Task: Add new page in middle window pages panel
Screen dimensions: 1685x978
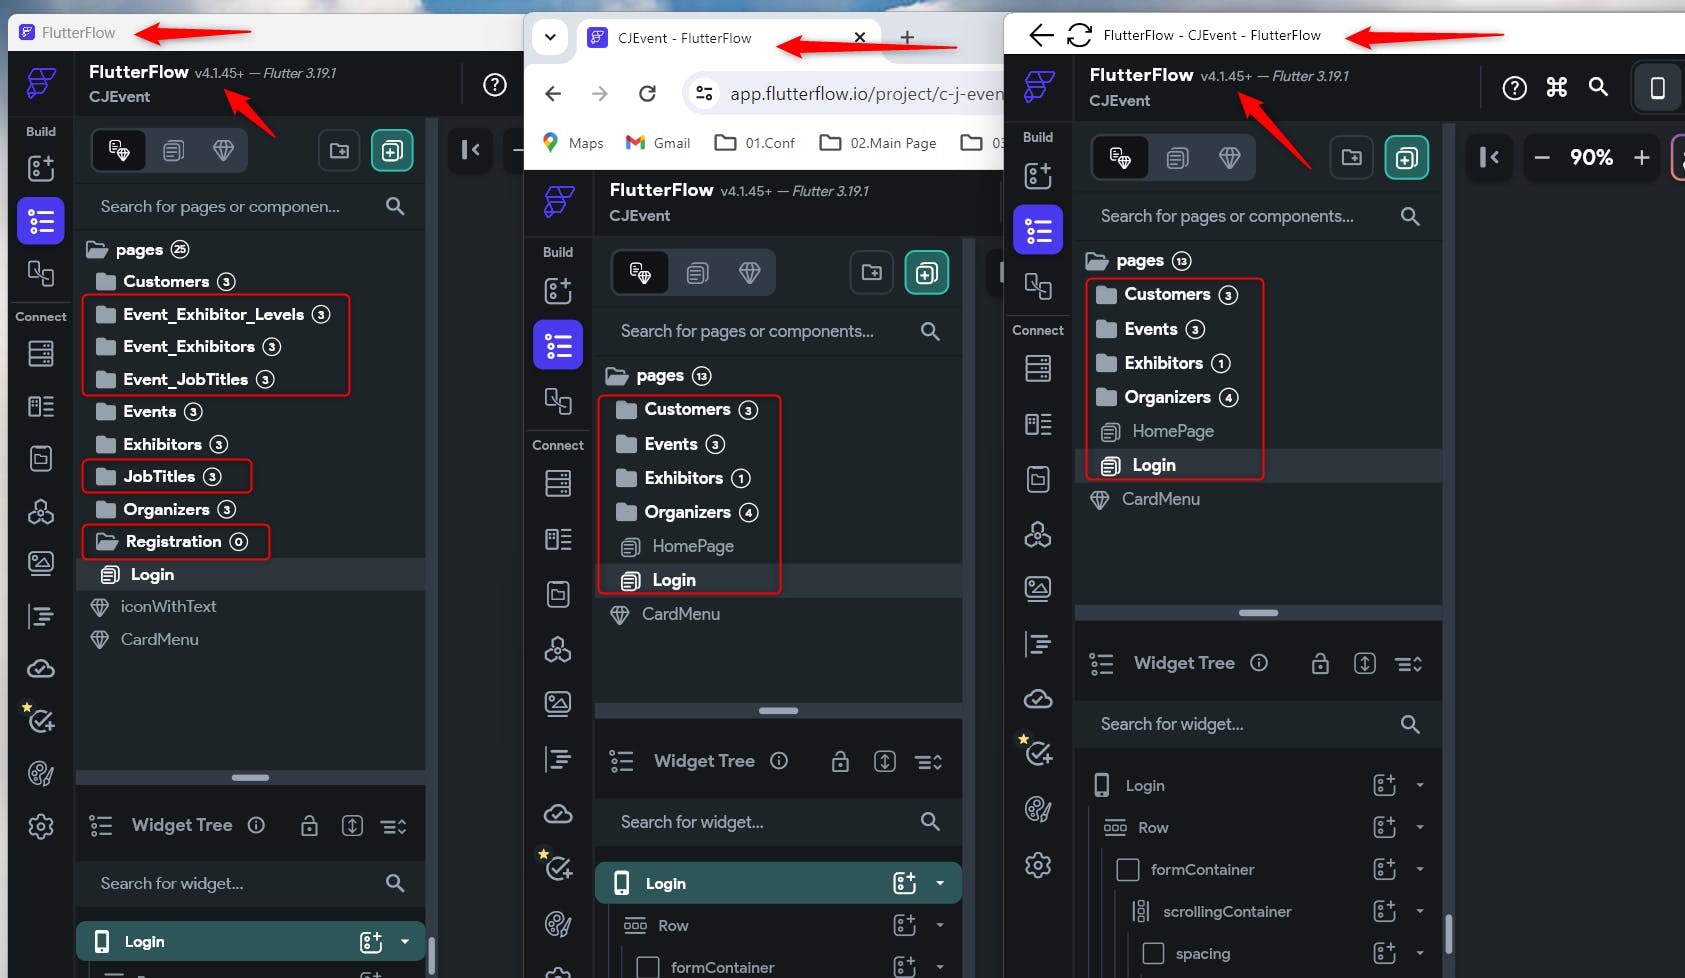Action: [927, 273]
